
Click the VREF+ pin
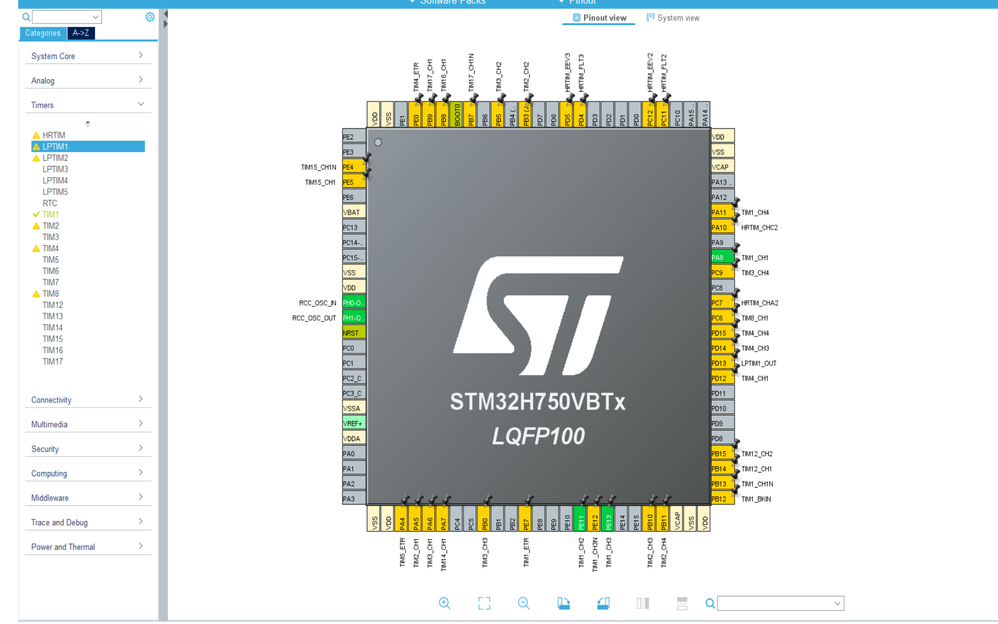(x=354, y=423)
